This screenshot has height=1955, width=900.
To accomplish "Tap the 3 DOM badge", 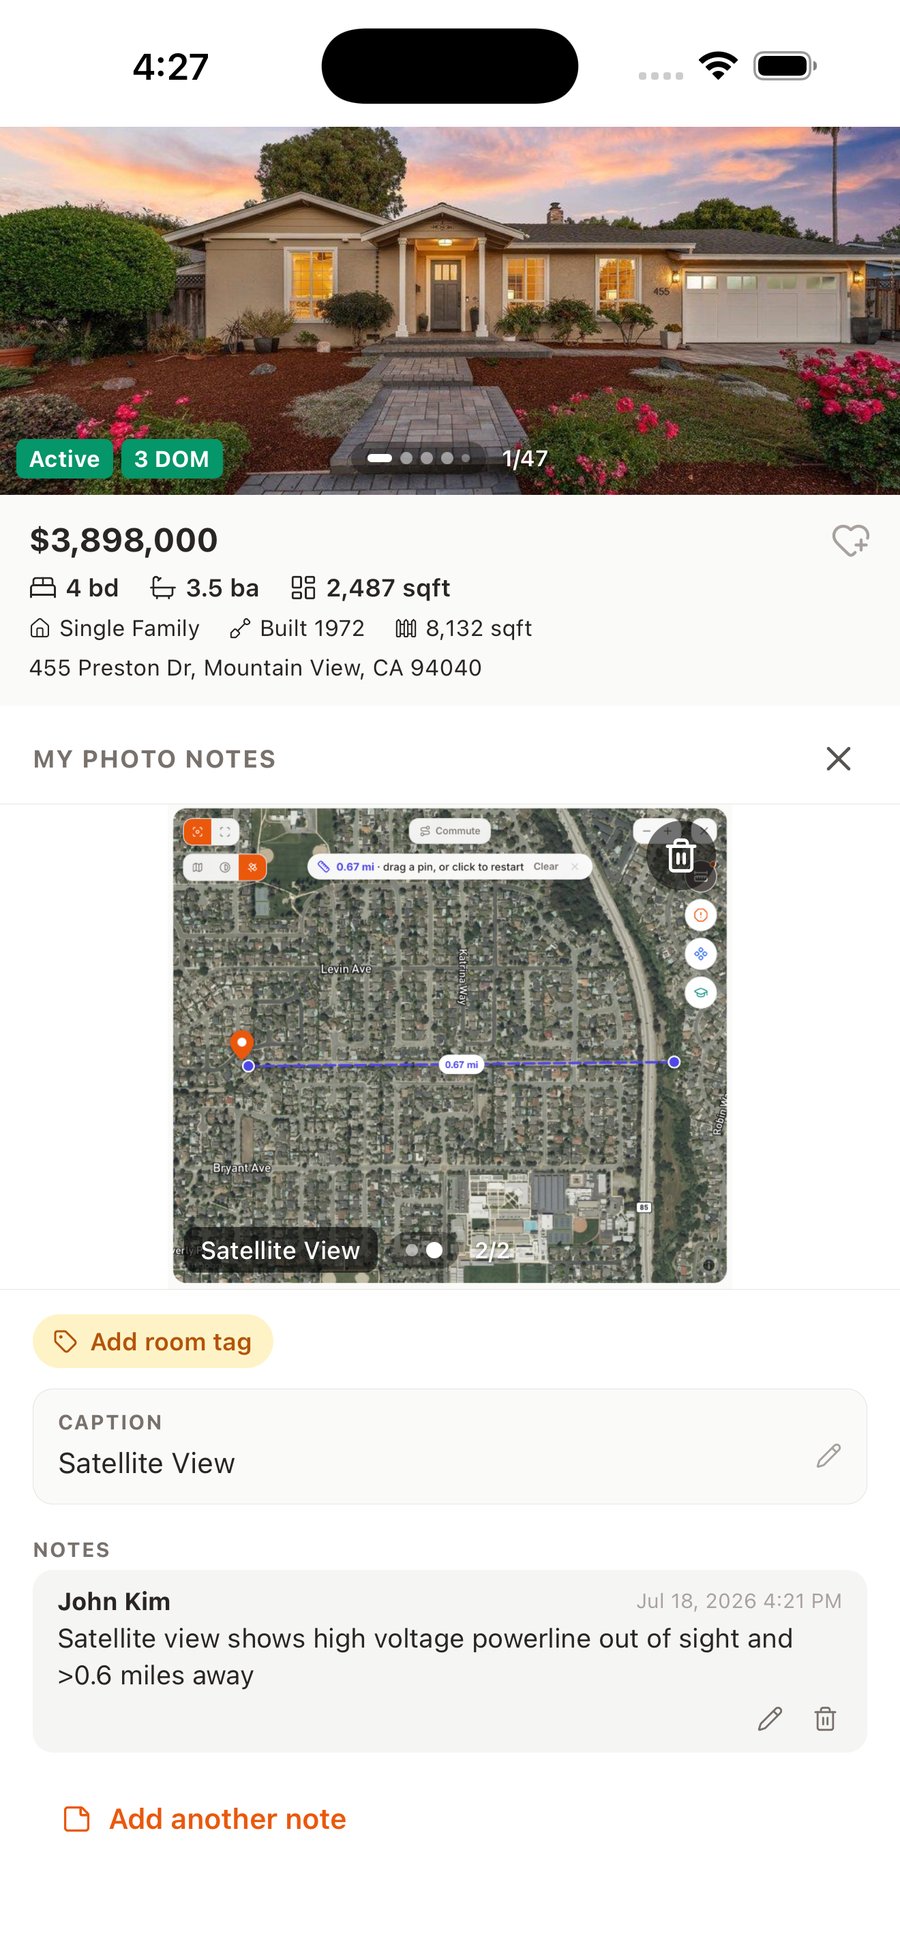I will point(172,459).
